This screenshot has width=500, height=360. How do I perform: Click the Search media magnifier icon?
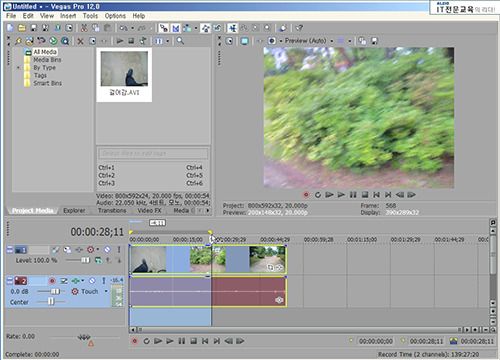(180, 41)
